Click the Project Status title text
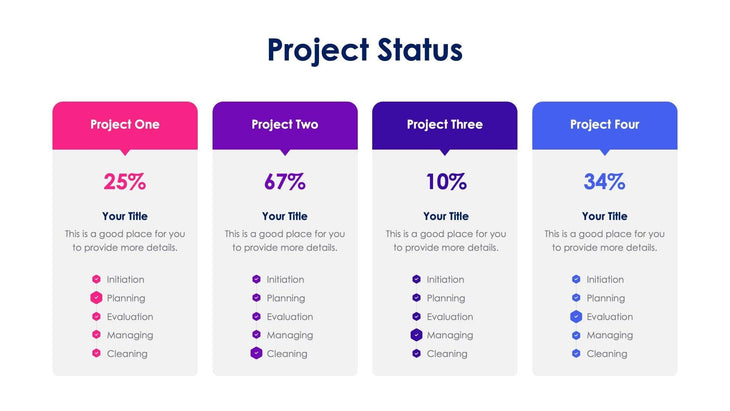This screenshot has width=730, height=411. [365, 49]
